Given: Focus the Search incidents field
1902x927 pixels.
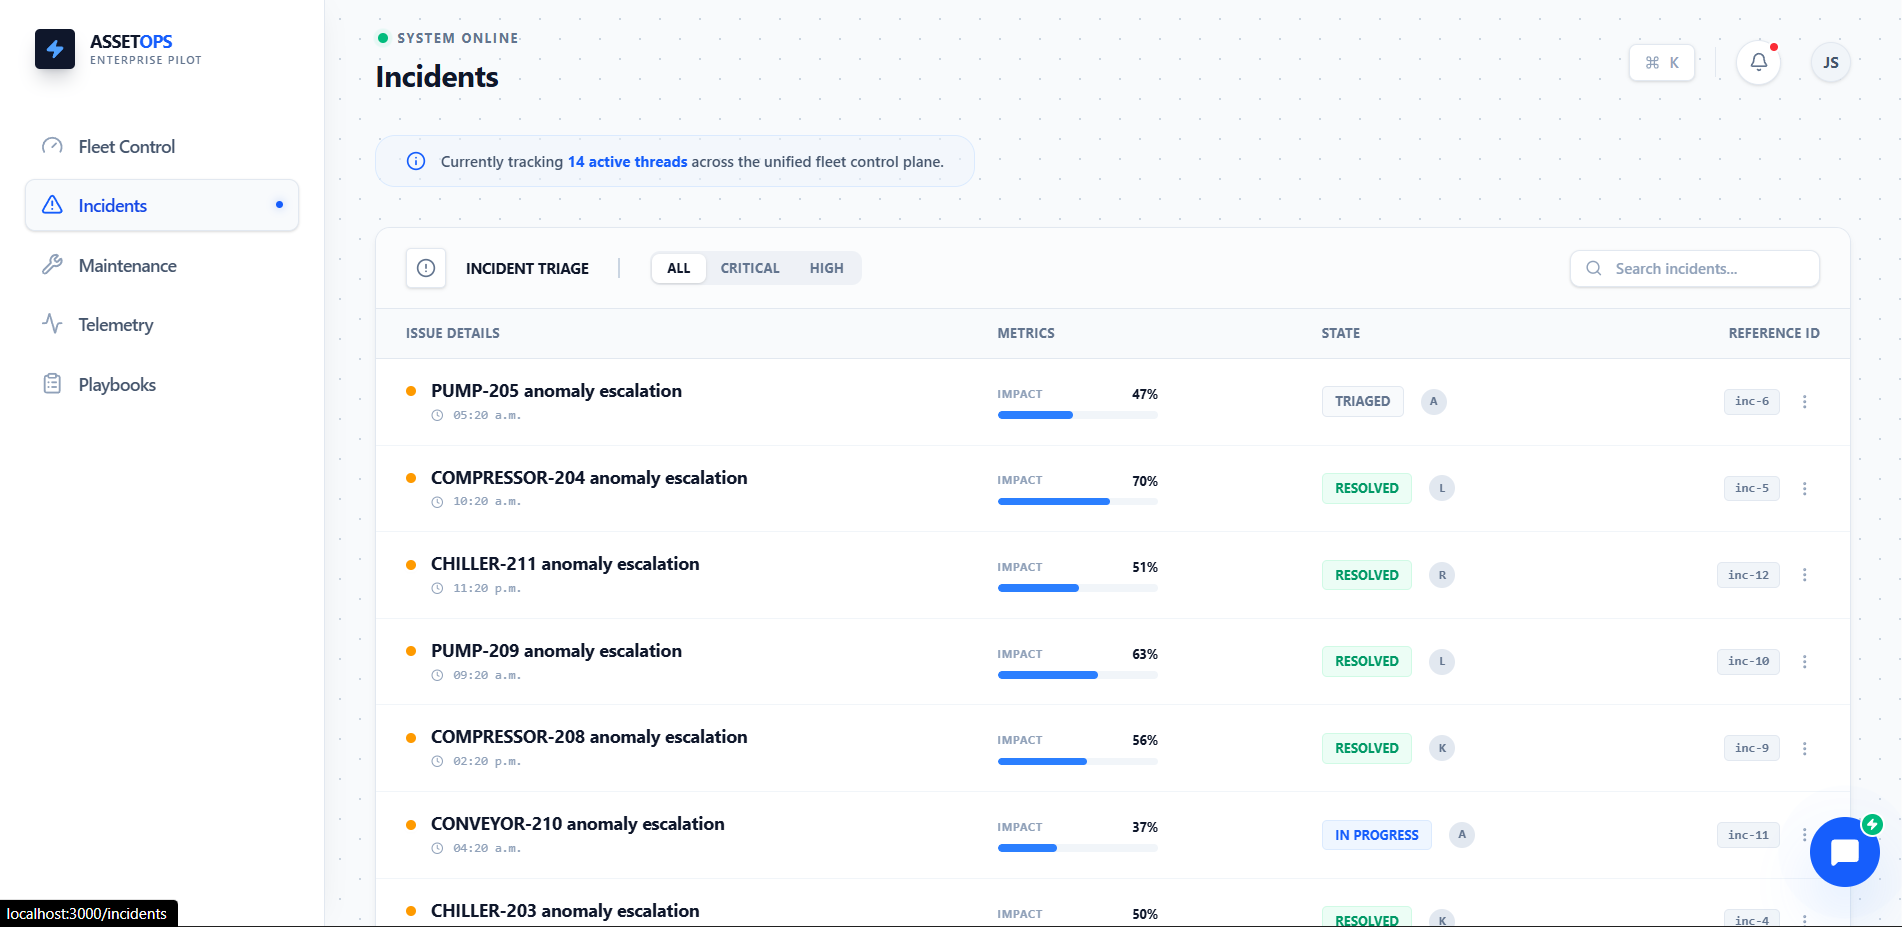Looking at the screenshot, I should (1694, 268).
